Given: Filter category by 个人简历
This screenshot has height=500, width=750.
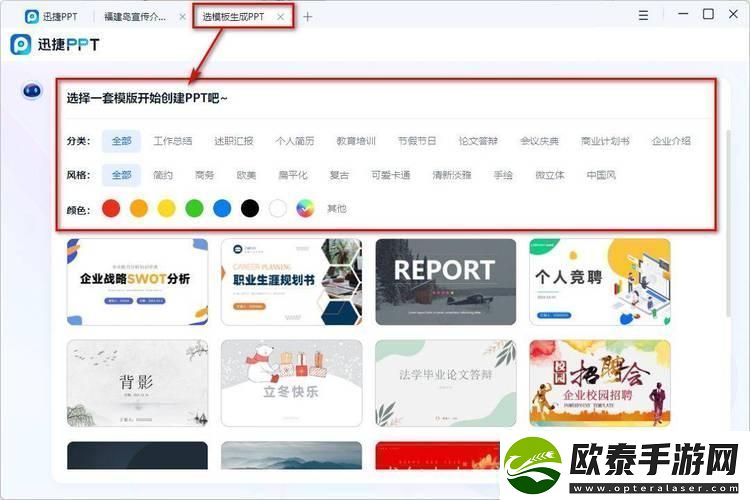Looking at the screenshot, I should pyautogui.click(x=295, y=141).
